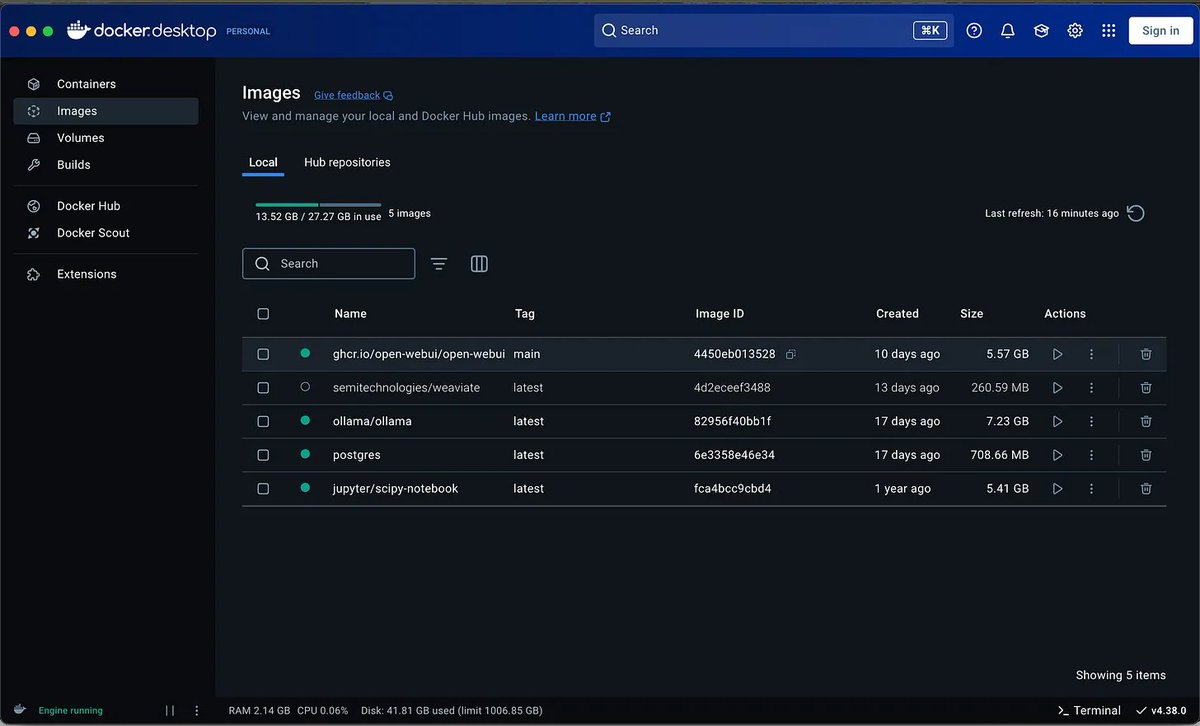Sort the table by the Created column header
1200x726 pixels.
(x=897, y=314)
